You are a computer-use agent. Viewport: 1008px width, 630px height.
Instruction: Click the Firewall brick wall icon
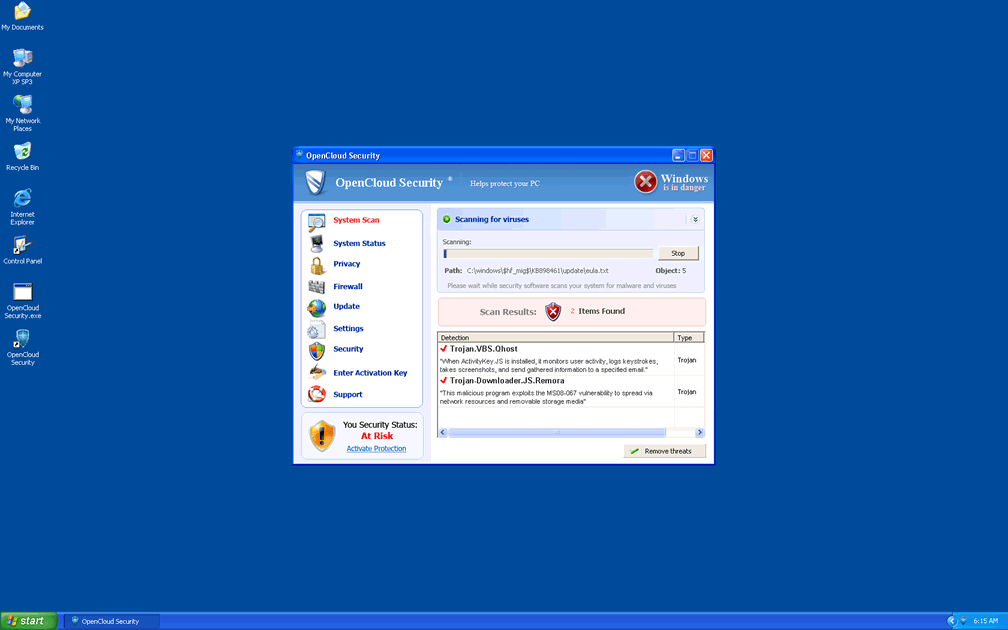tap(316, 287)
